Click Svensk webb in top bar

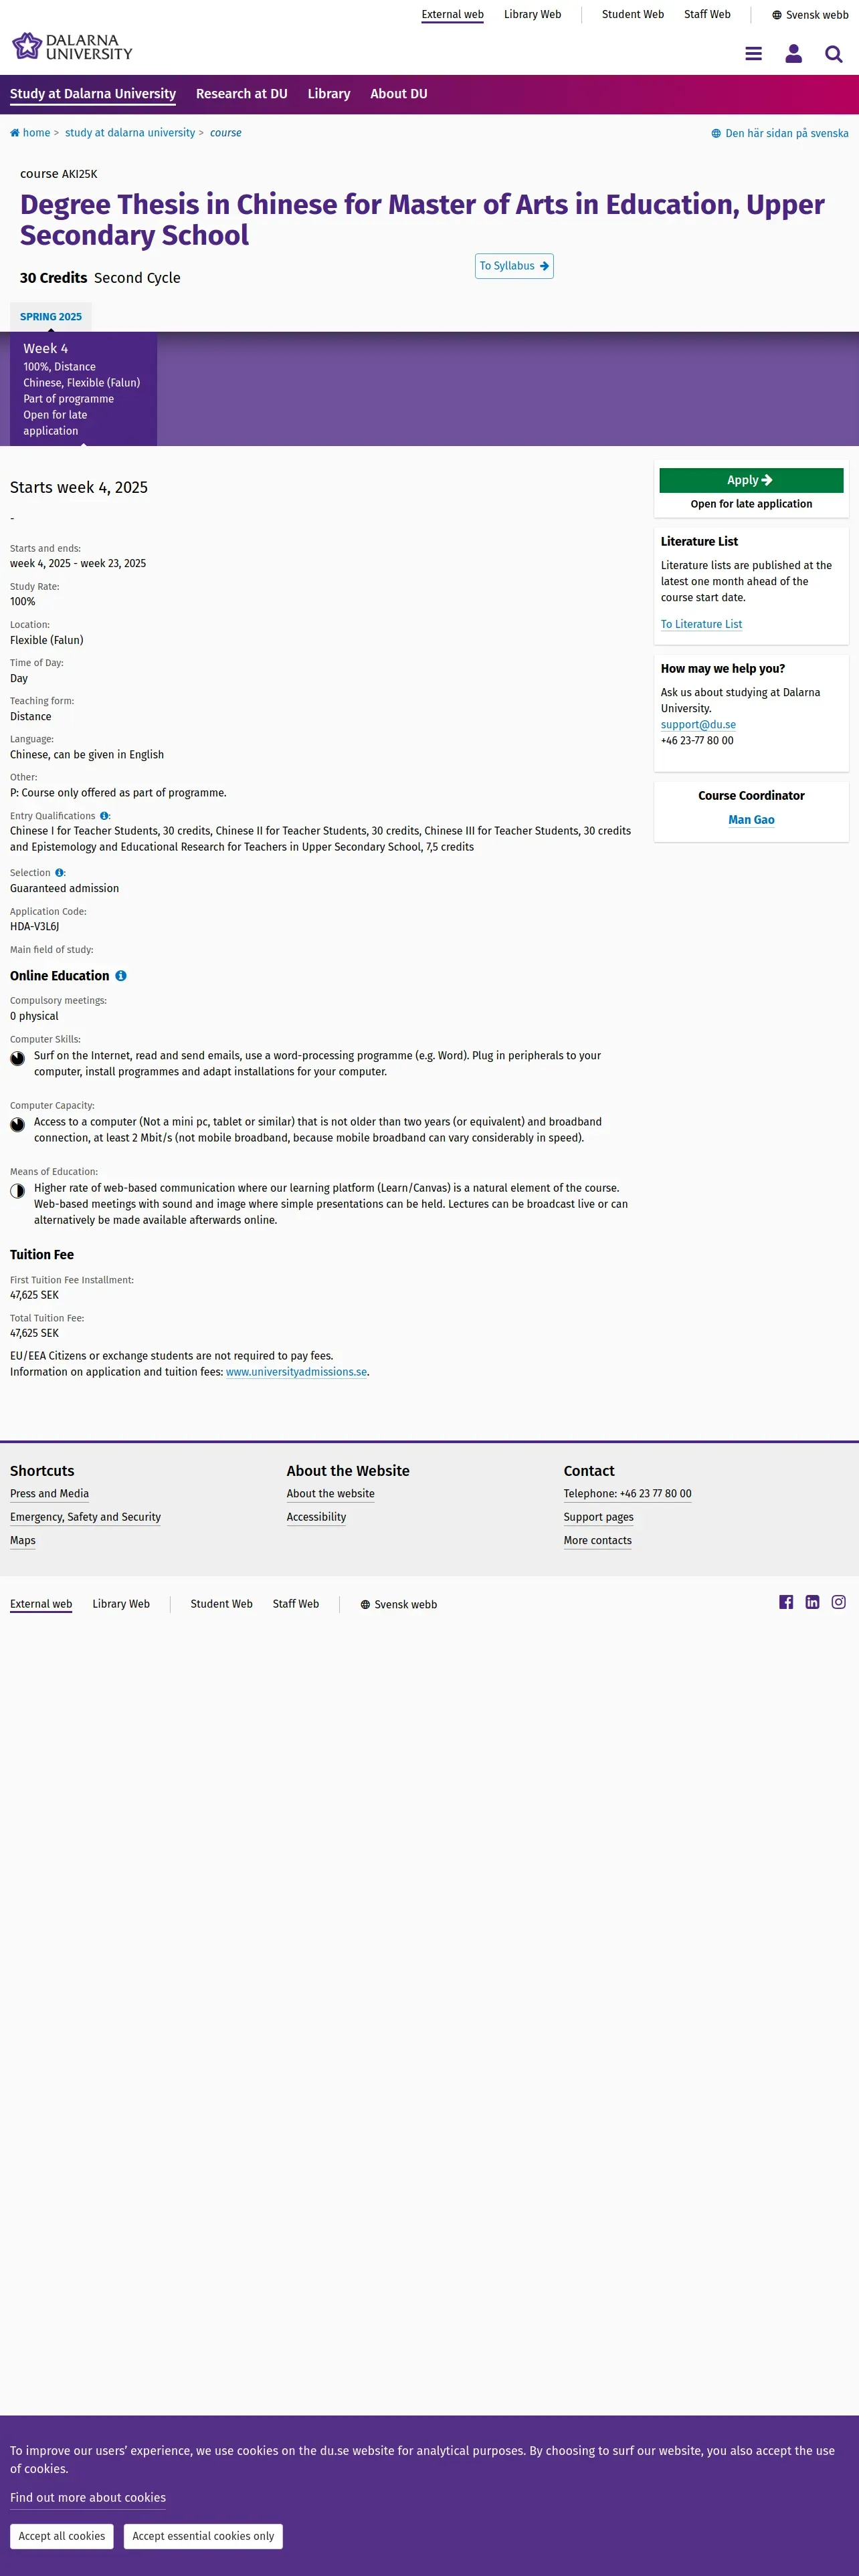(x=810, y=15)
